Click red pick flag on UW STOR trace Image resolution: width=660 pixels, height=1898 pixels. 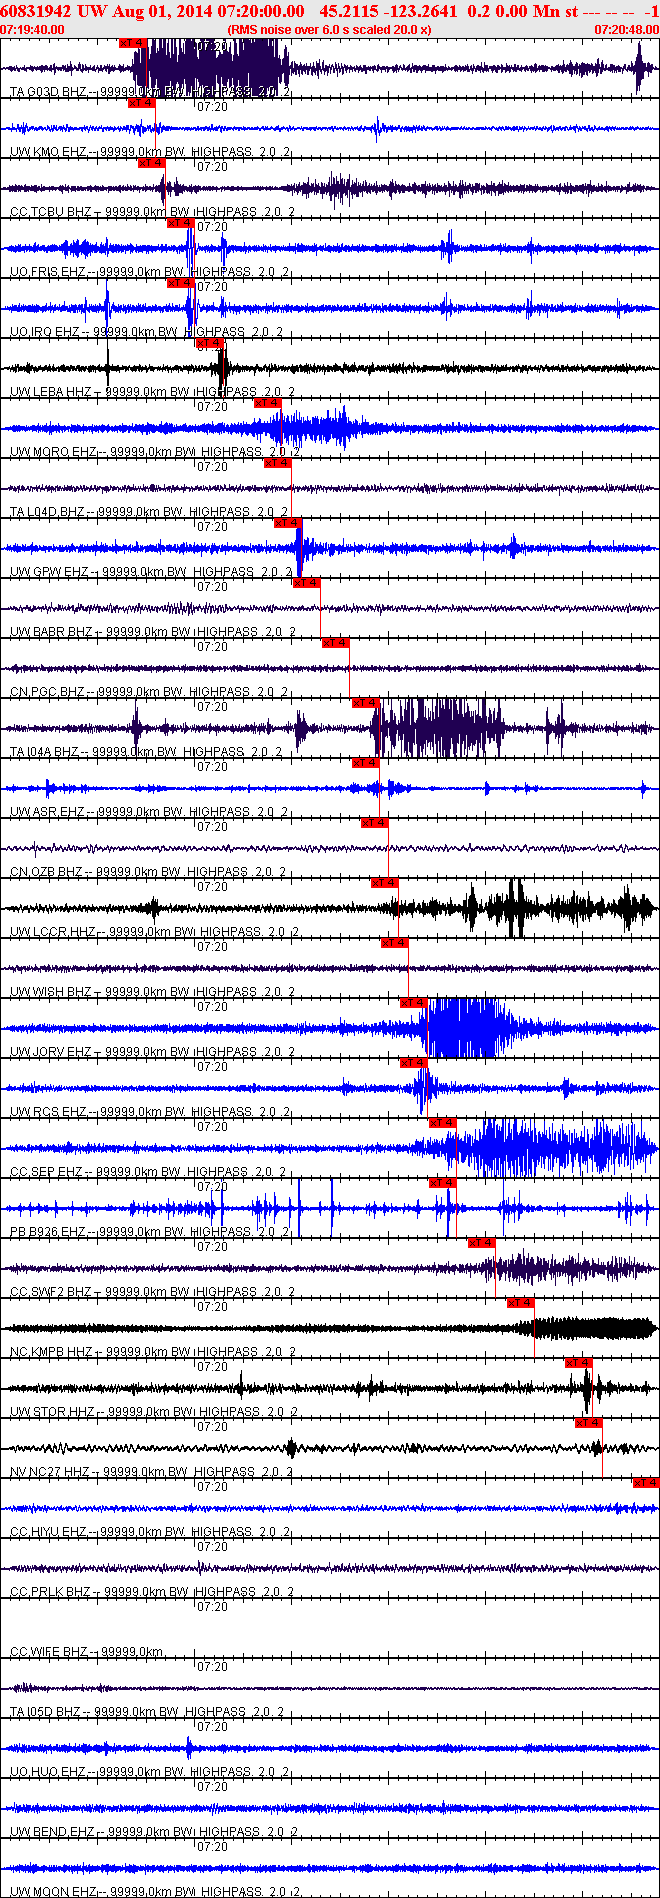tap(579, 1363)
